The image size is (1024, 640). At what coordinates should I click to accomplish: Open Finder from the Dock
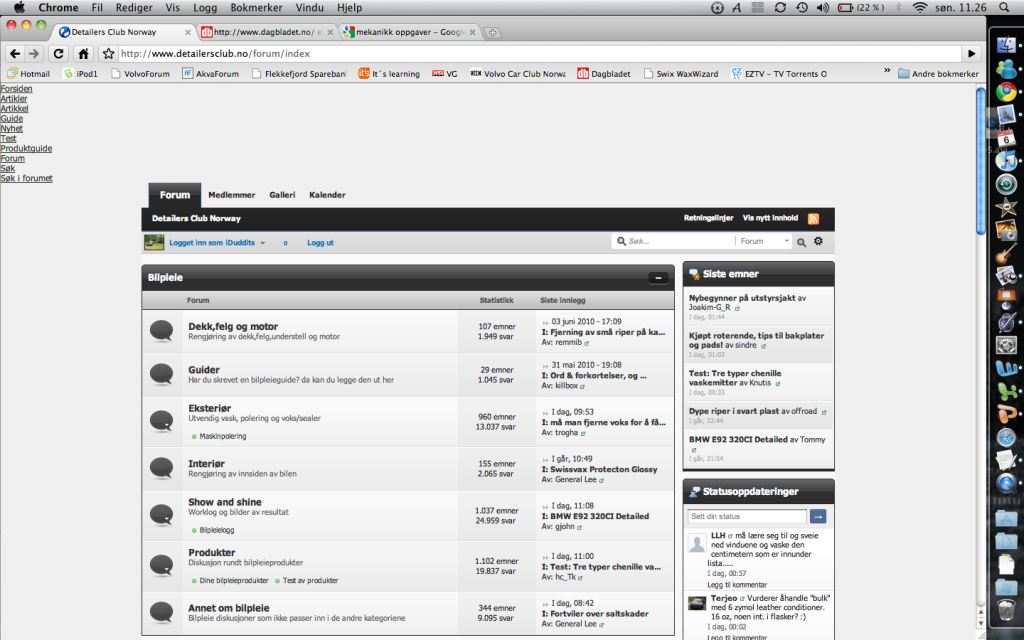click(1006, 44)
